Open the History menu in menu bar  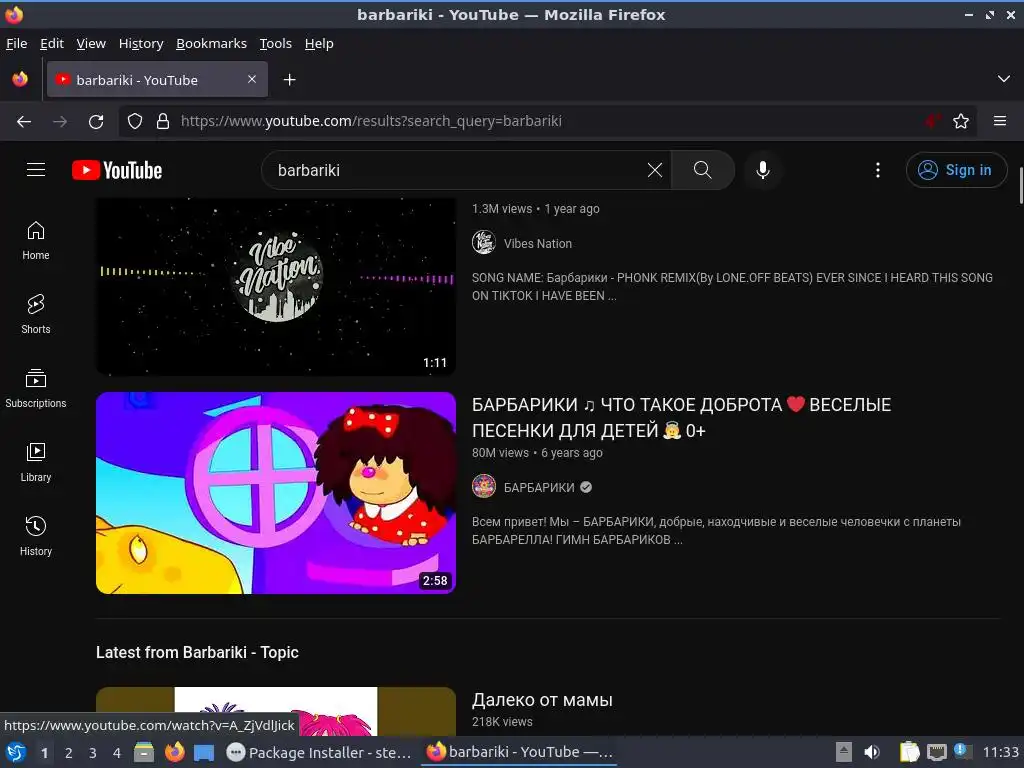point(141,44)
